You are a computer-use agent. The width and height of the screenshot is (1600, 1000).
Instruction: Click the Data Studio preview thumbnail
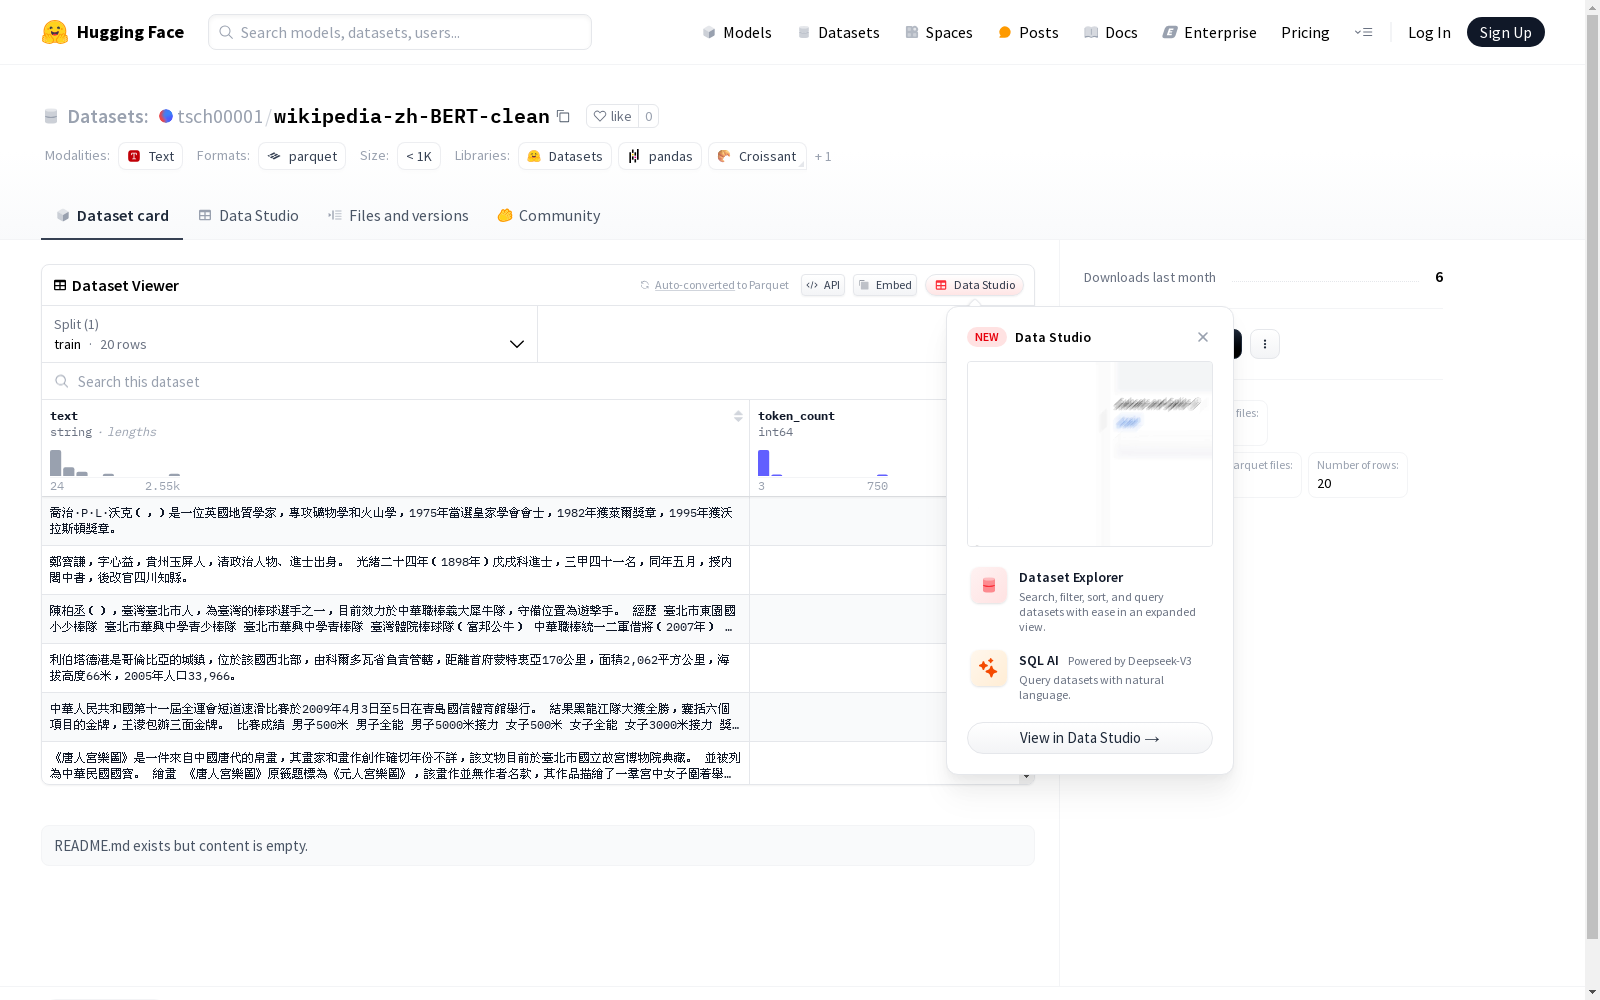coord(1090,454)
